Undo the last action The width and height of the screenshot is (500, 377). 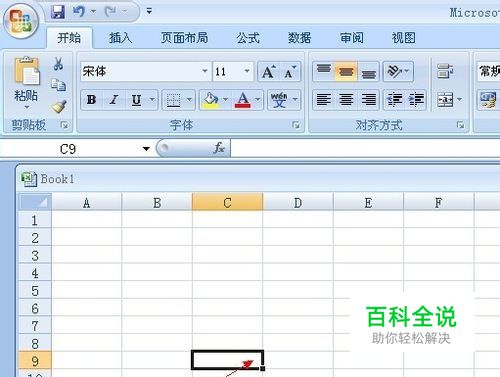point(79,12)
